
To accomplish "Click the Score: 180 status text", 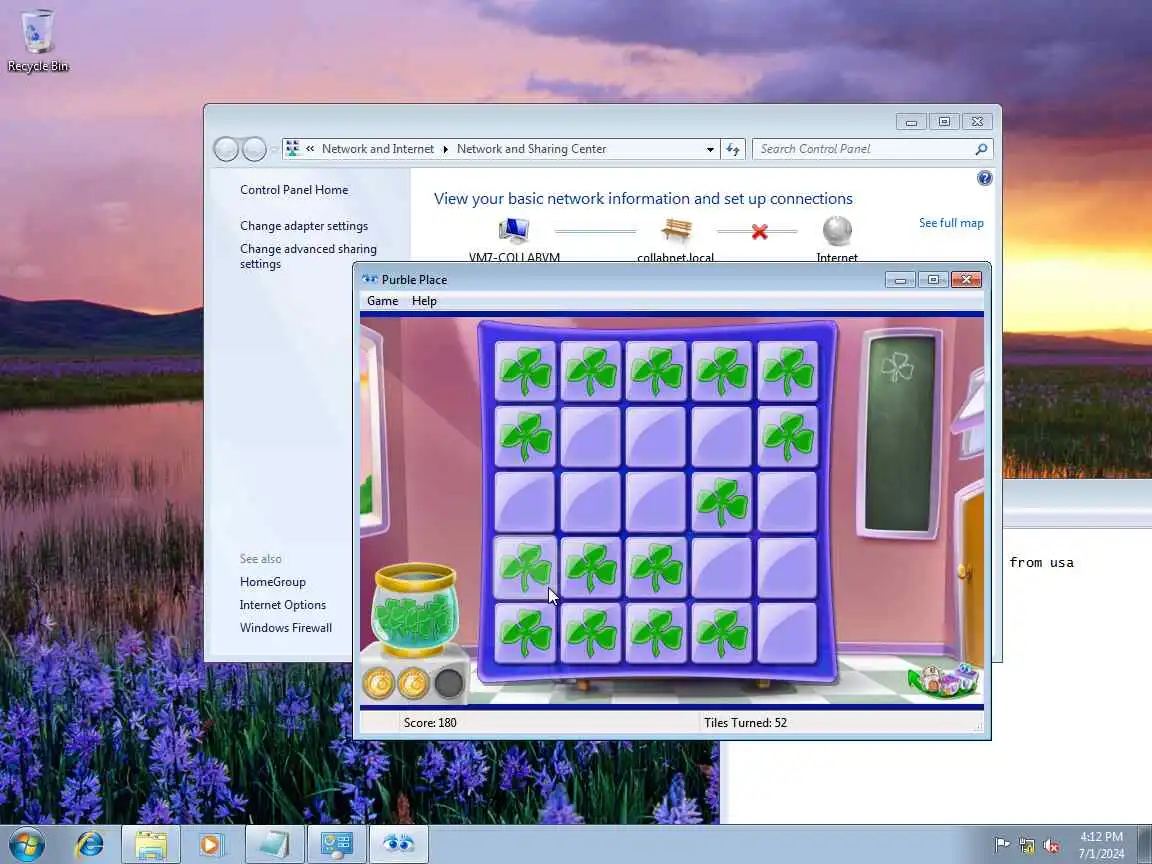I will click(x=430, y=723).
